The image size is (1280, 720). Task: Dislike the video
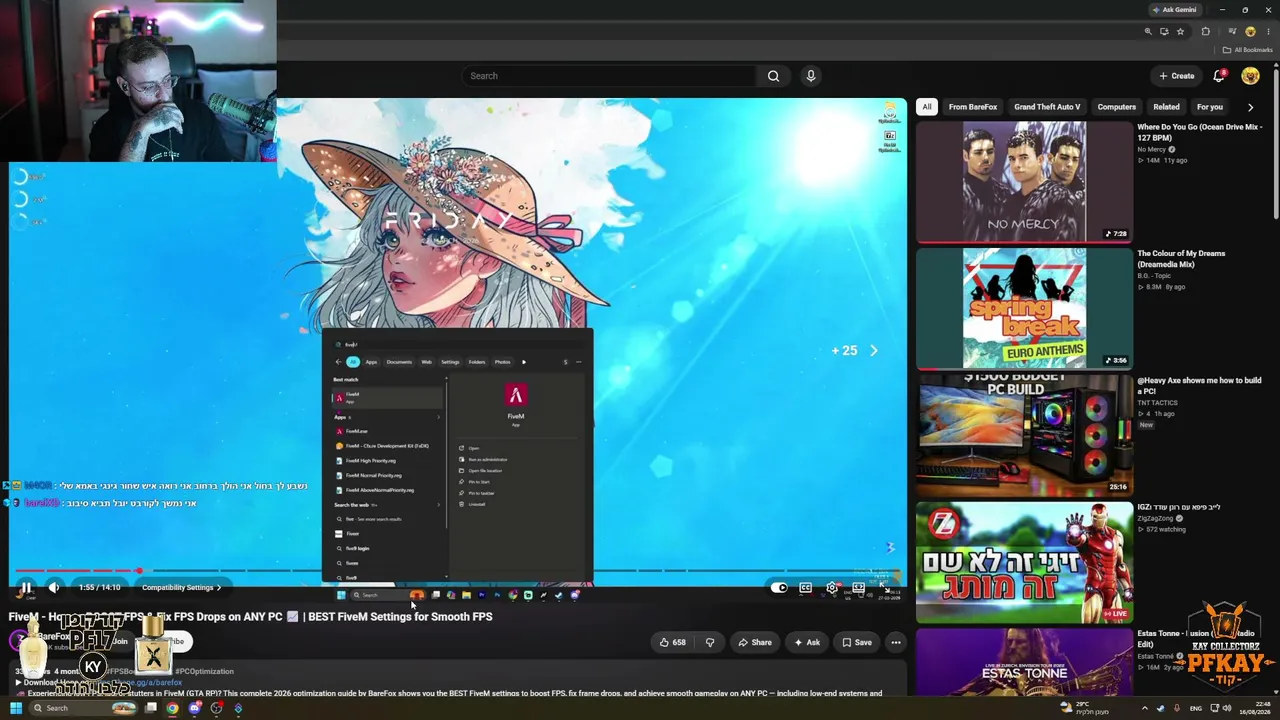[x=710, y=642]
